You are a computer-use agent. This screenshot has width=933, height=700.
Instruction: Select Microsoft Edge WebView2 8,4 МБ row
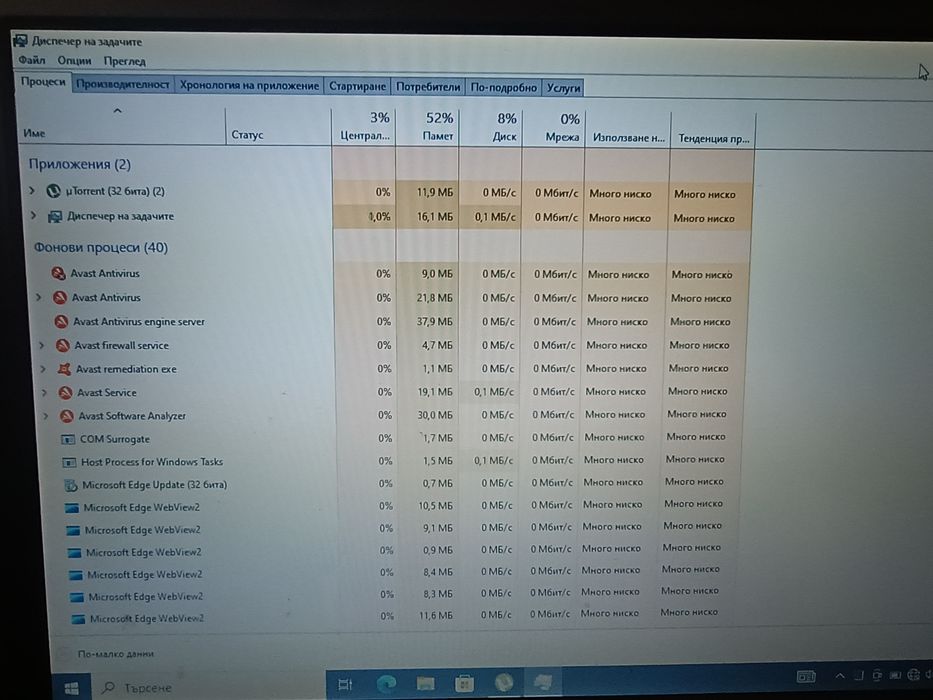tap(395, 573)
